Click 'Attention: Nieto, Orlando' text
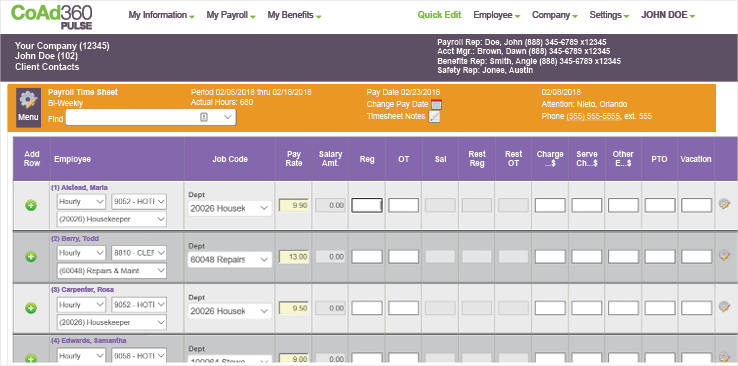This screenshot has height=366, width=738. point(585,104)
